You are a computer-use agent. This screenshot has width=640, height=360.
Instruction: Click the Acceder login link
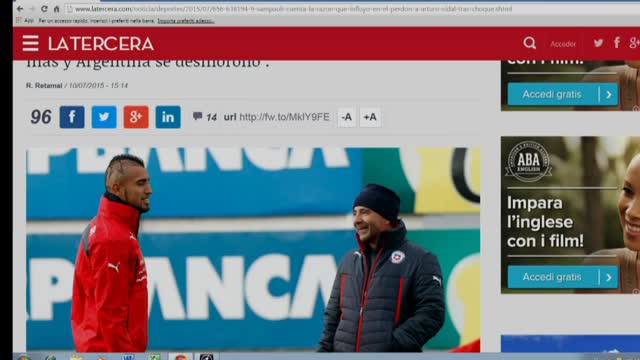point(563,44)
